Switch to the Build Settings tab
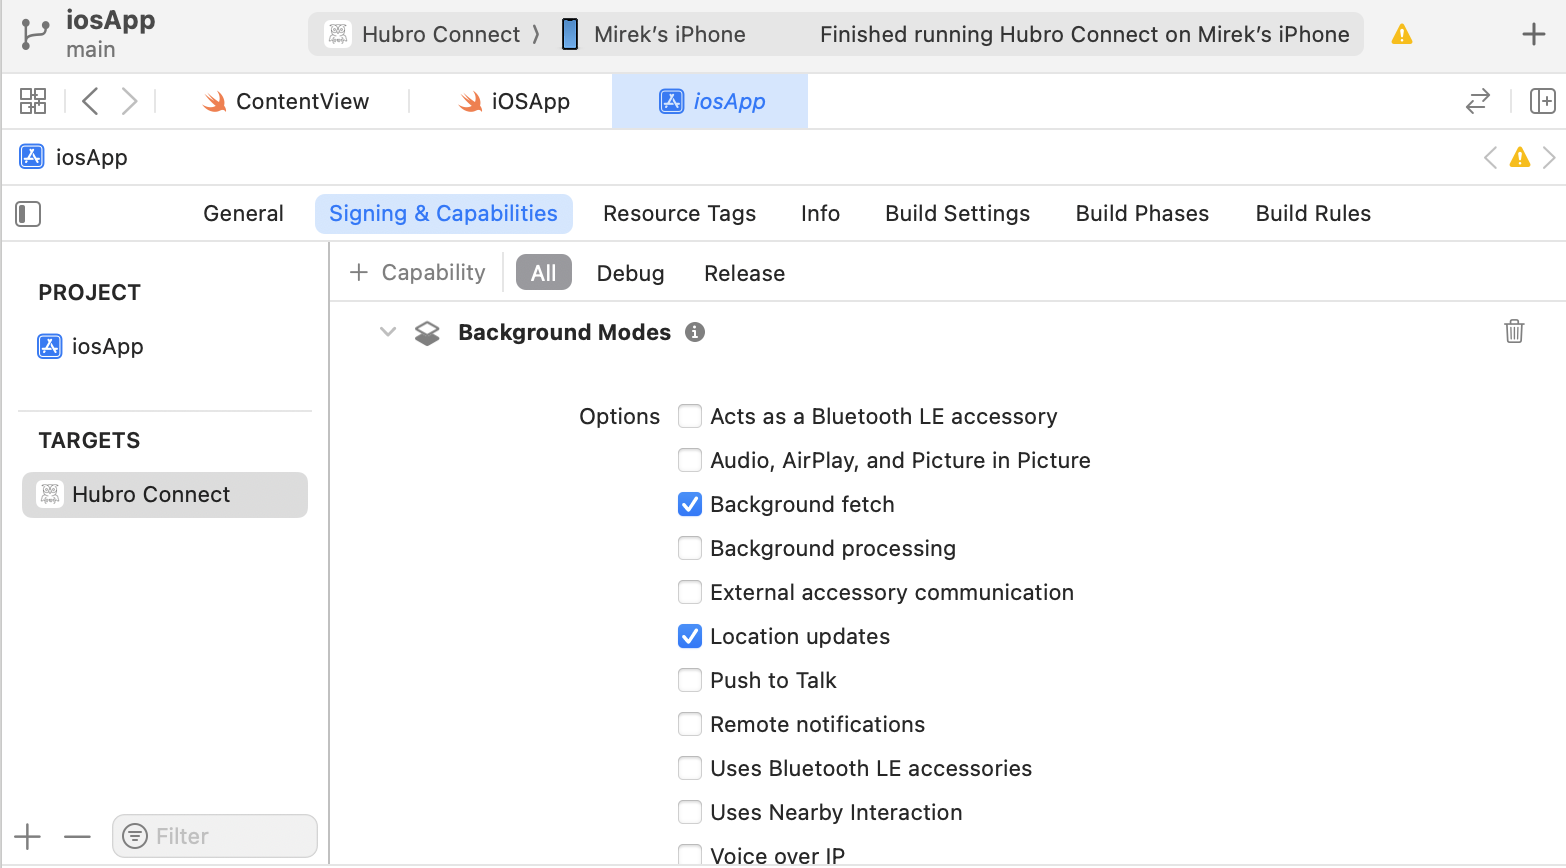This screenshot has width=1566, height=868. click(x=957, y=214)
